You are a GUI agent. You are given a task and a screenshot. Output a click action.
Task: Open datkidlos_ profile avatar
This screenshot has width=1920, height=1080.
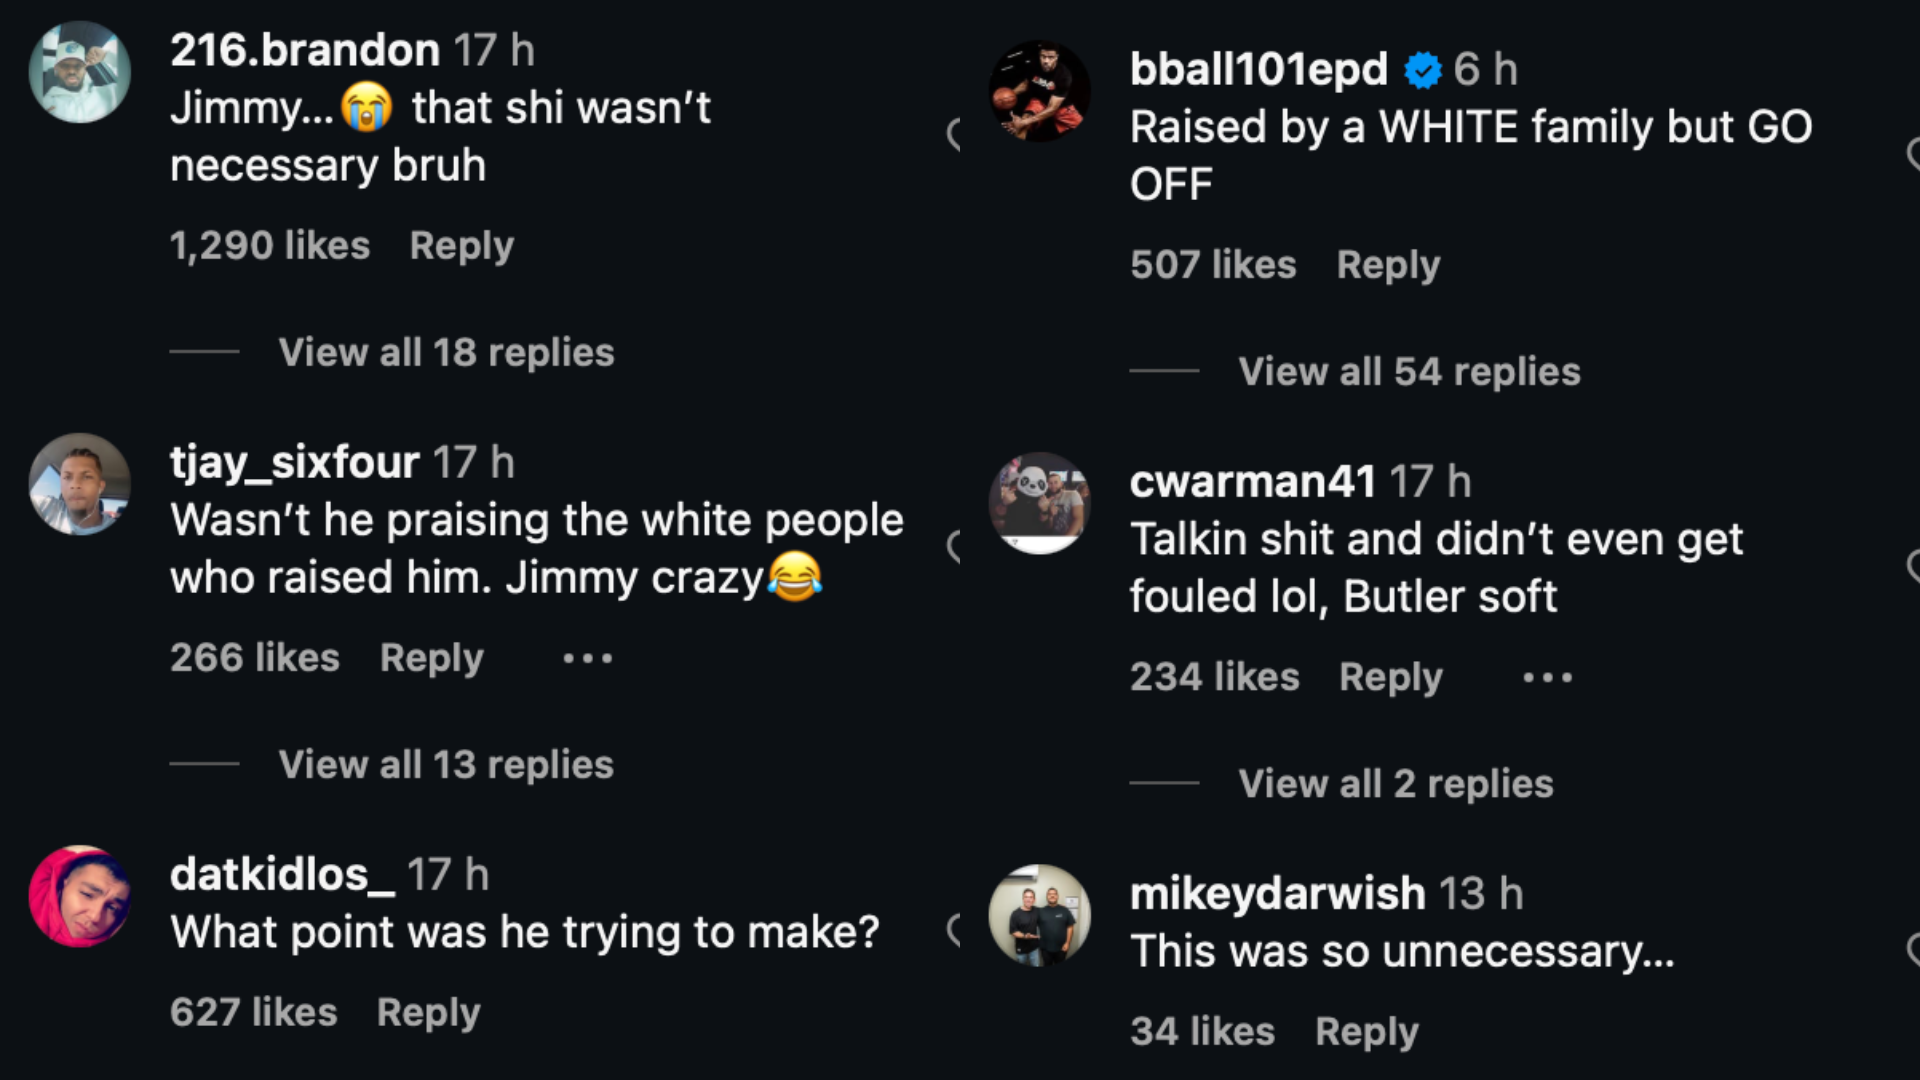[80, 896]
